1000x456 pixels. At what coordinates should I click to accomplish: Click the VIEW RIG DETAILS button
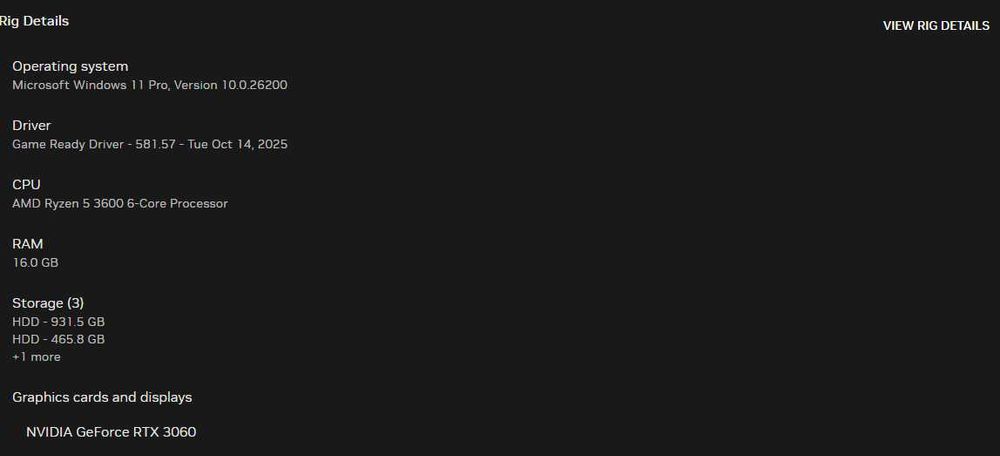coord(935,26)
